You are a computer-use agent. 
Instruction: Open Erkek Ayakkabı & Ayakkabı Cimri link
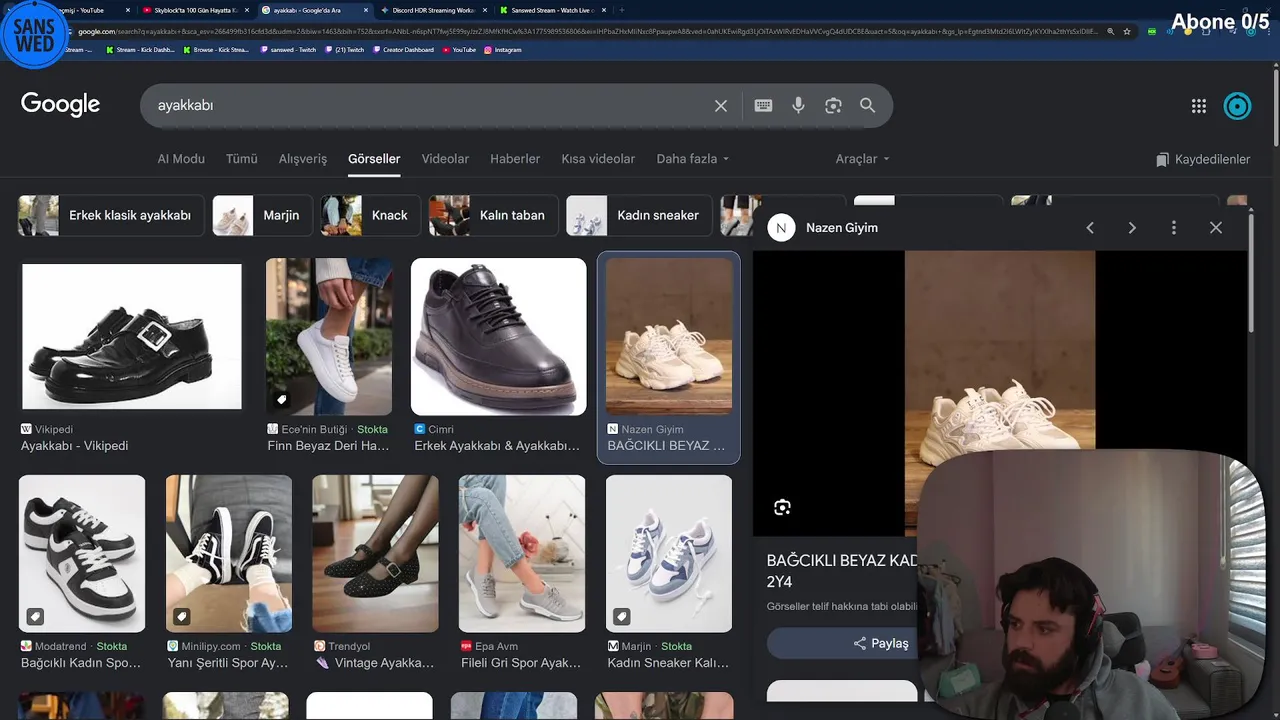497,446
